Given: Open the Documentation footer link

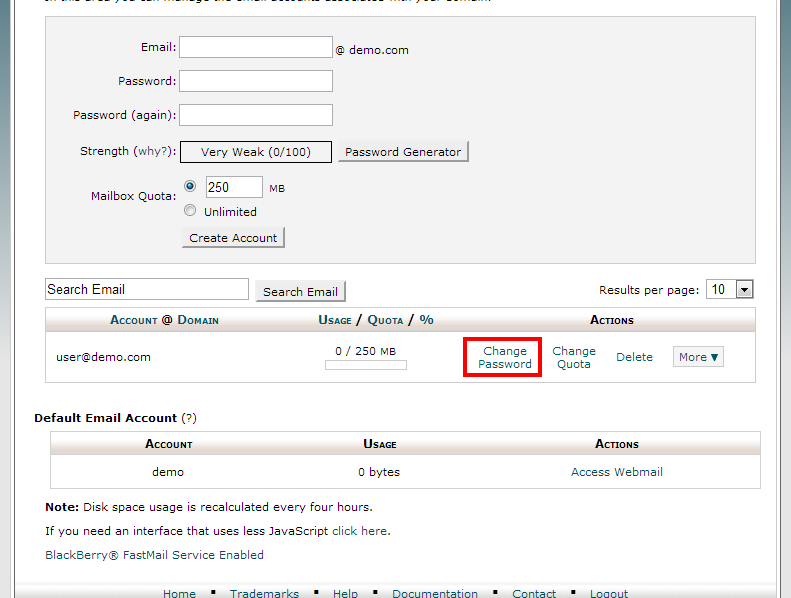Looking at the screenshot, I should tap(435, 593).
